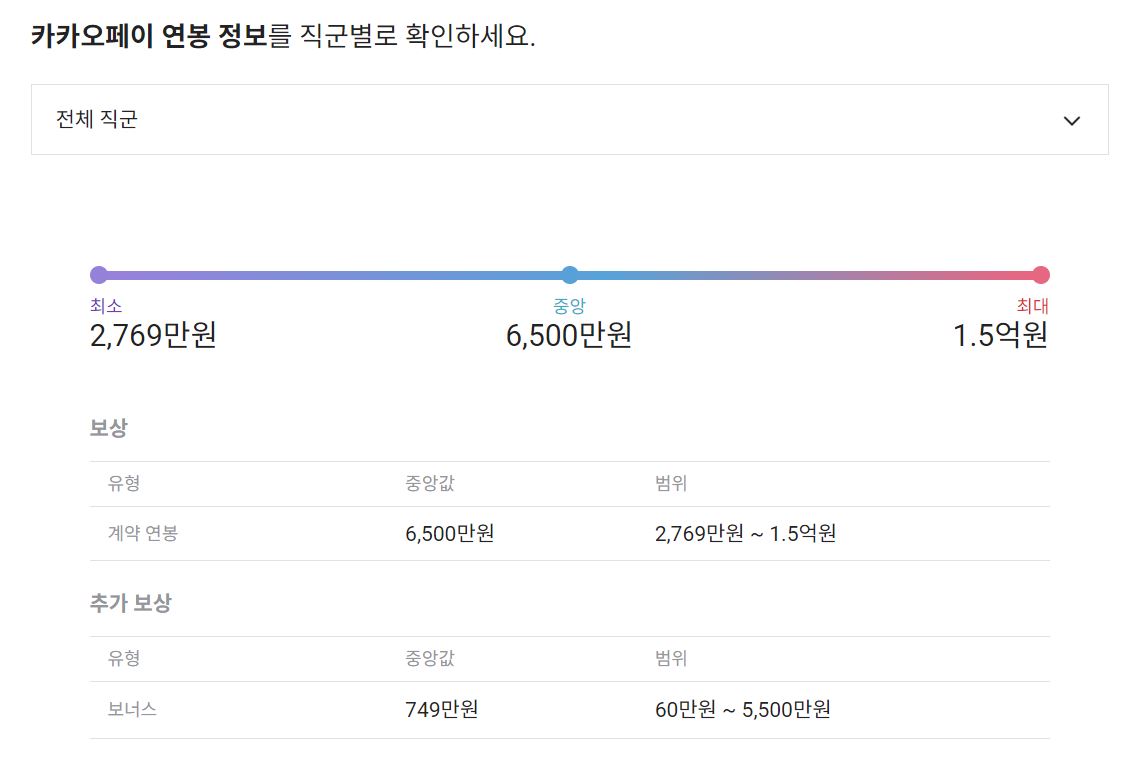Expand the chevron on the job group selector
Screen dimensions: 1129x779
(x=1072, y=120)
